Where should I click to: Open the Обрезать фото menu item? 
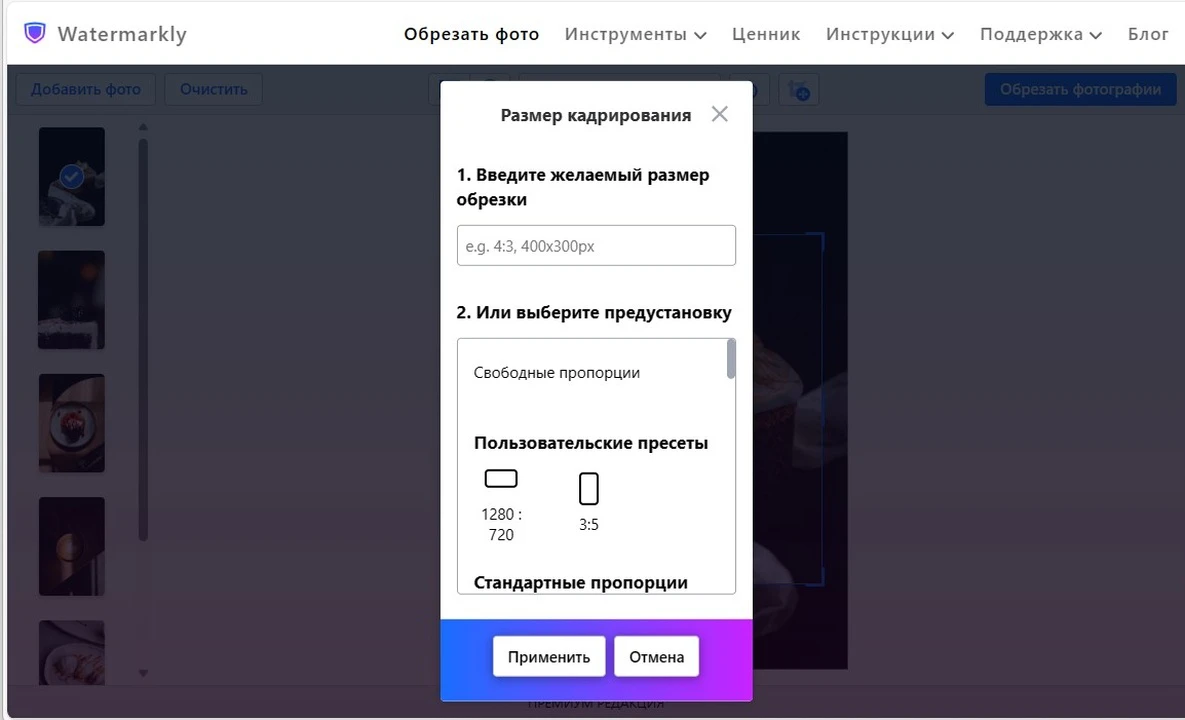[x=471, y=34]
